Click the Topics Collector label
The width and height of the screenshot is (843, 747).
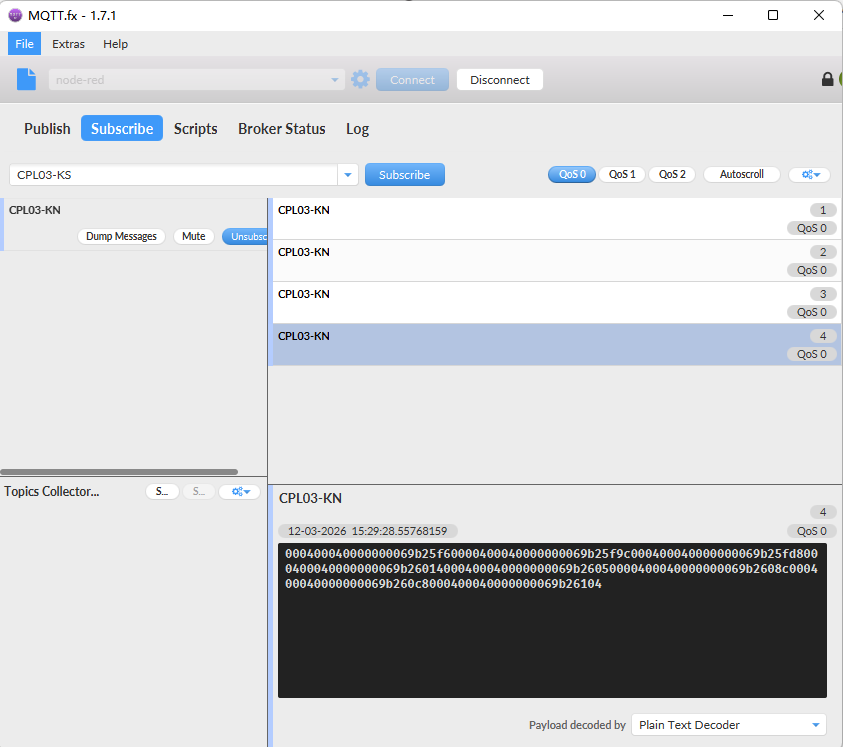click(52, 492)
